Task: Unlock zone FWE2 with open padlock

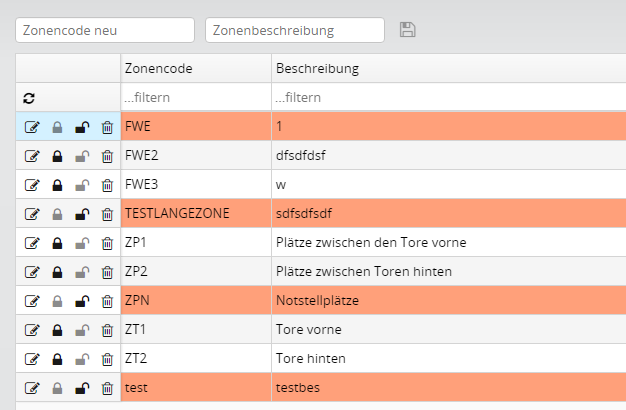Action: point(82,156)
